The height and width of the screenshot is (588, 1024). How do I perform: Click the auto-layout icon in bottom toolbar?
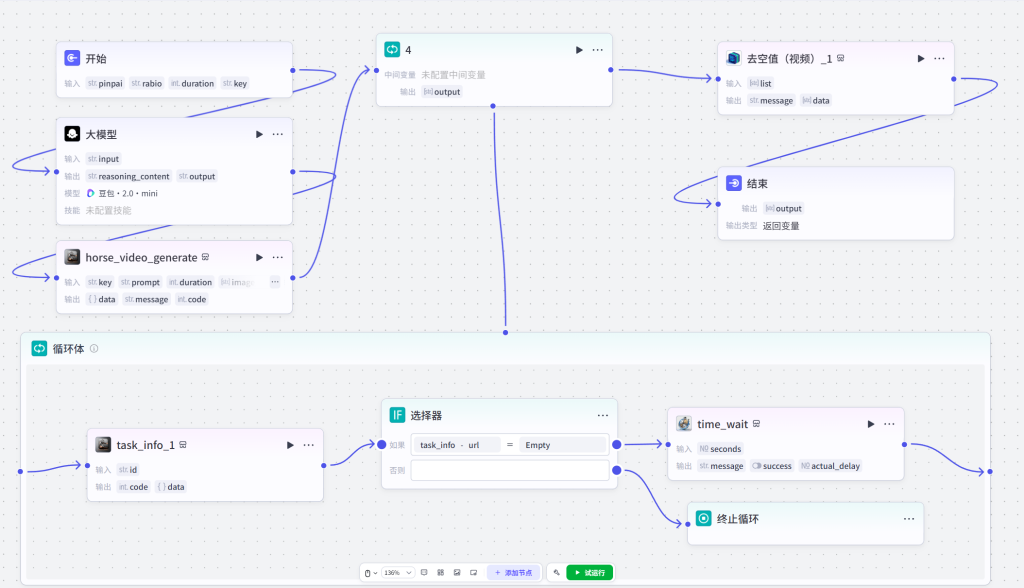pos(440,572)
